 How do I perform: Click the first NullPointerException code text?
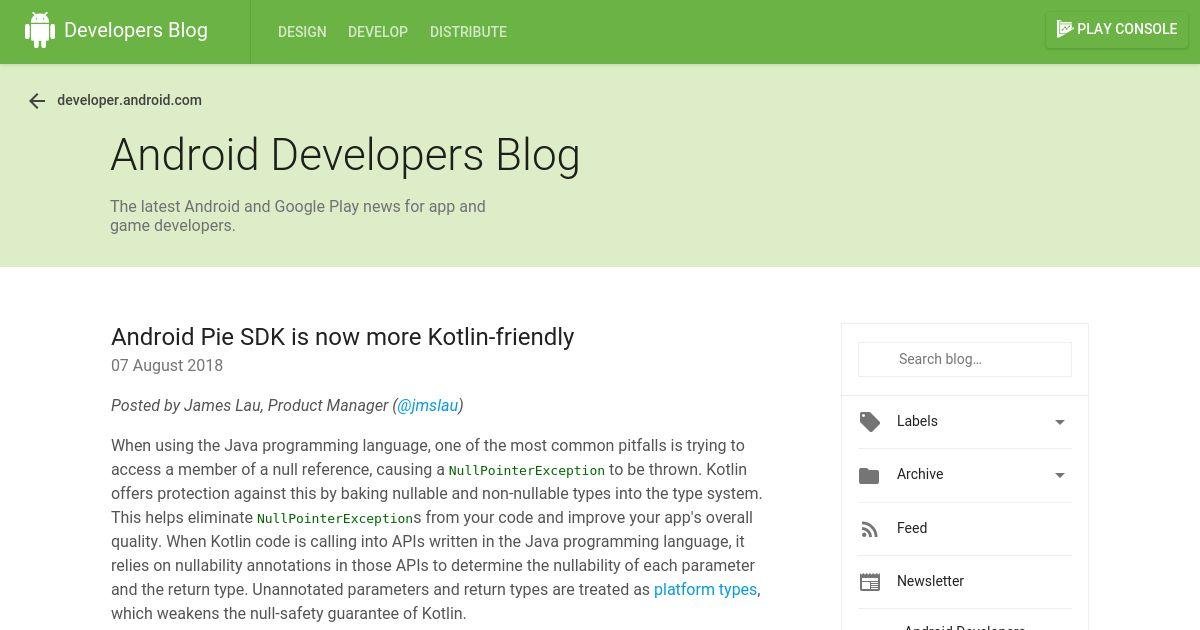(x=527, y=470)
